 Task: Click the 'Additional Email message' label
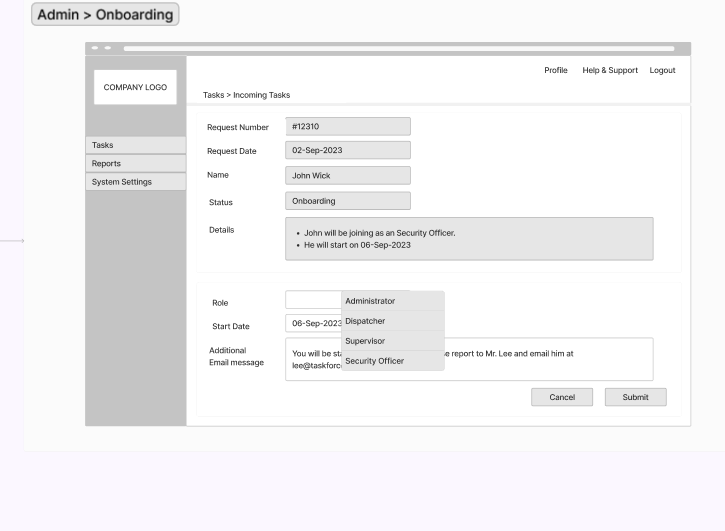tap(236, 357)
